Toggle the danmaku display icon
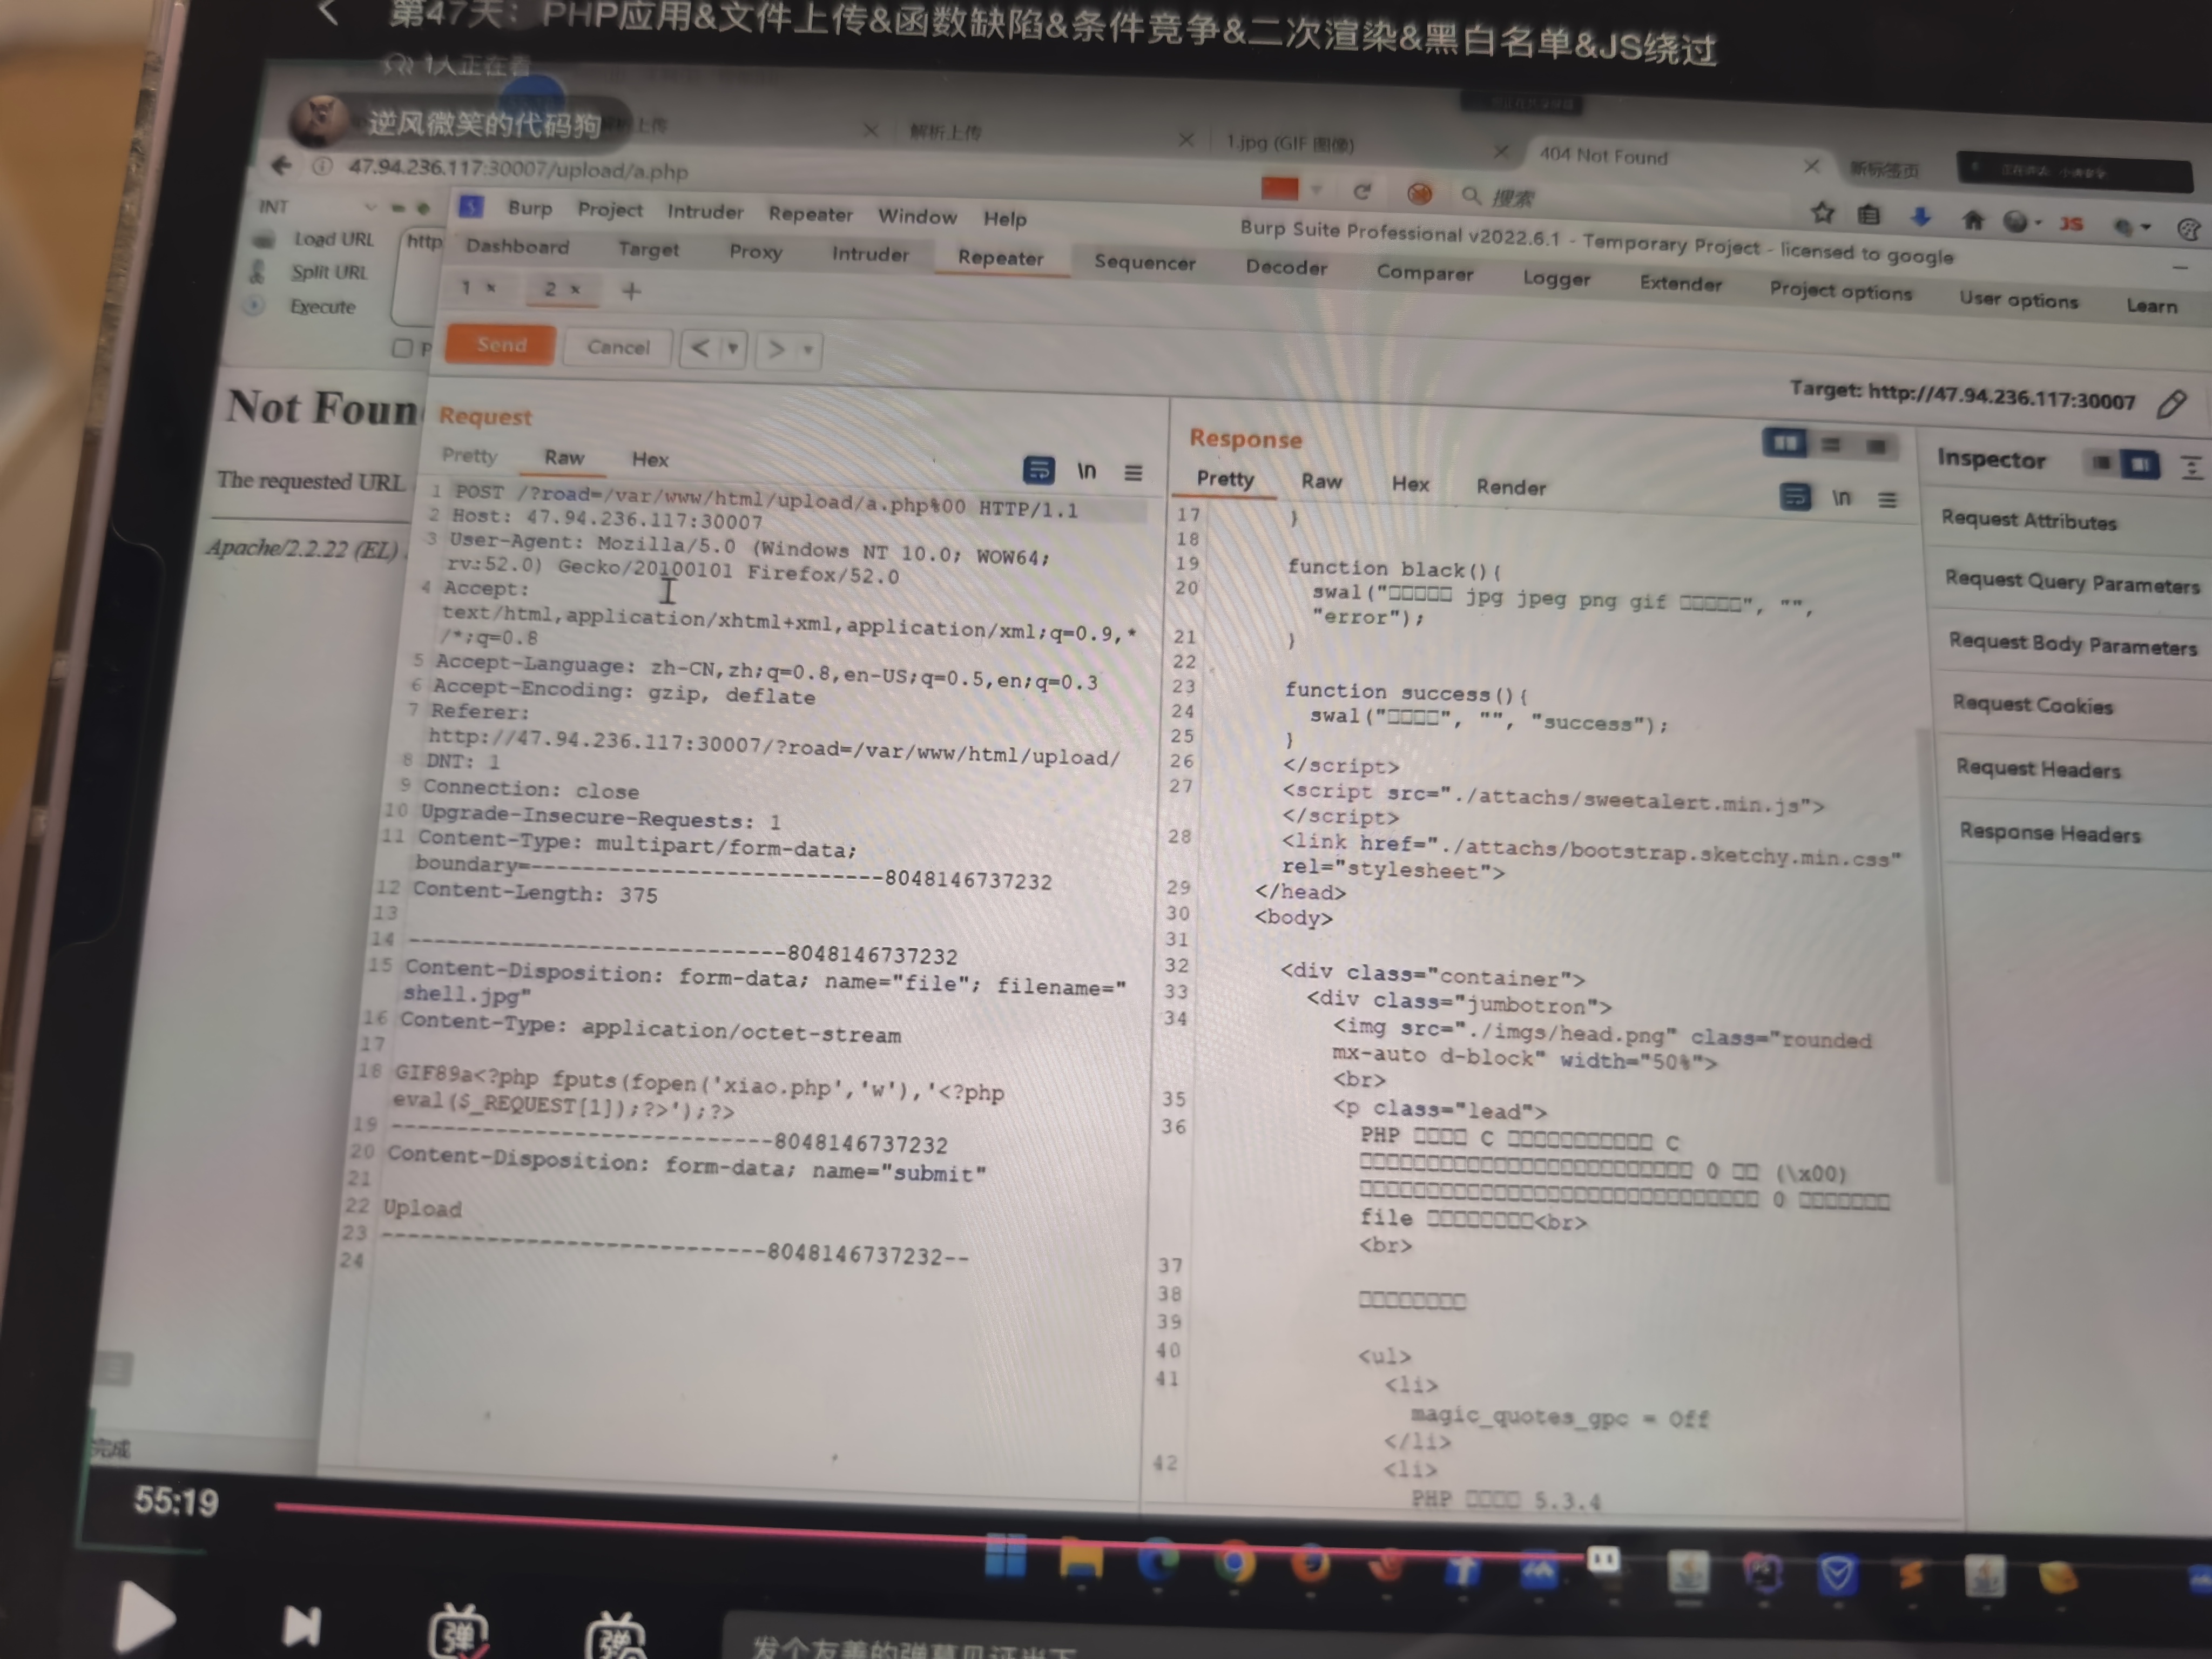The image size is (2212, 1659). coord(458,1634)
